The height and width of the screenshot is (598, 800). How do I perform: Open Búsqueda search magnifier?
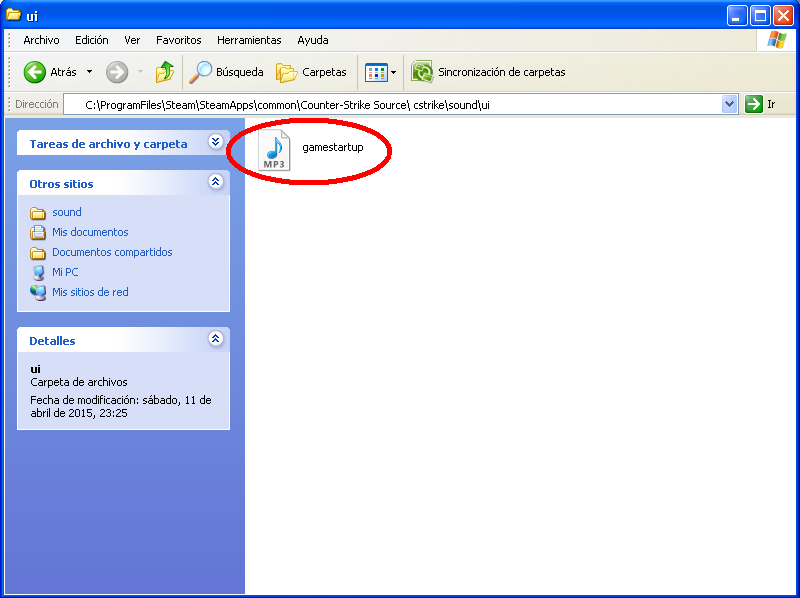[x=200, y=72]
